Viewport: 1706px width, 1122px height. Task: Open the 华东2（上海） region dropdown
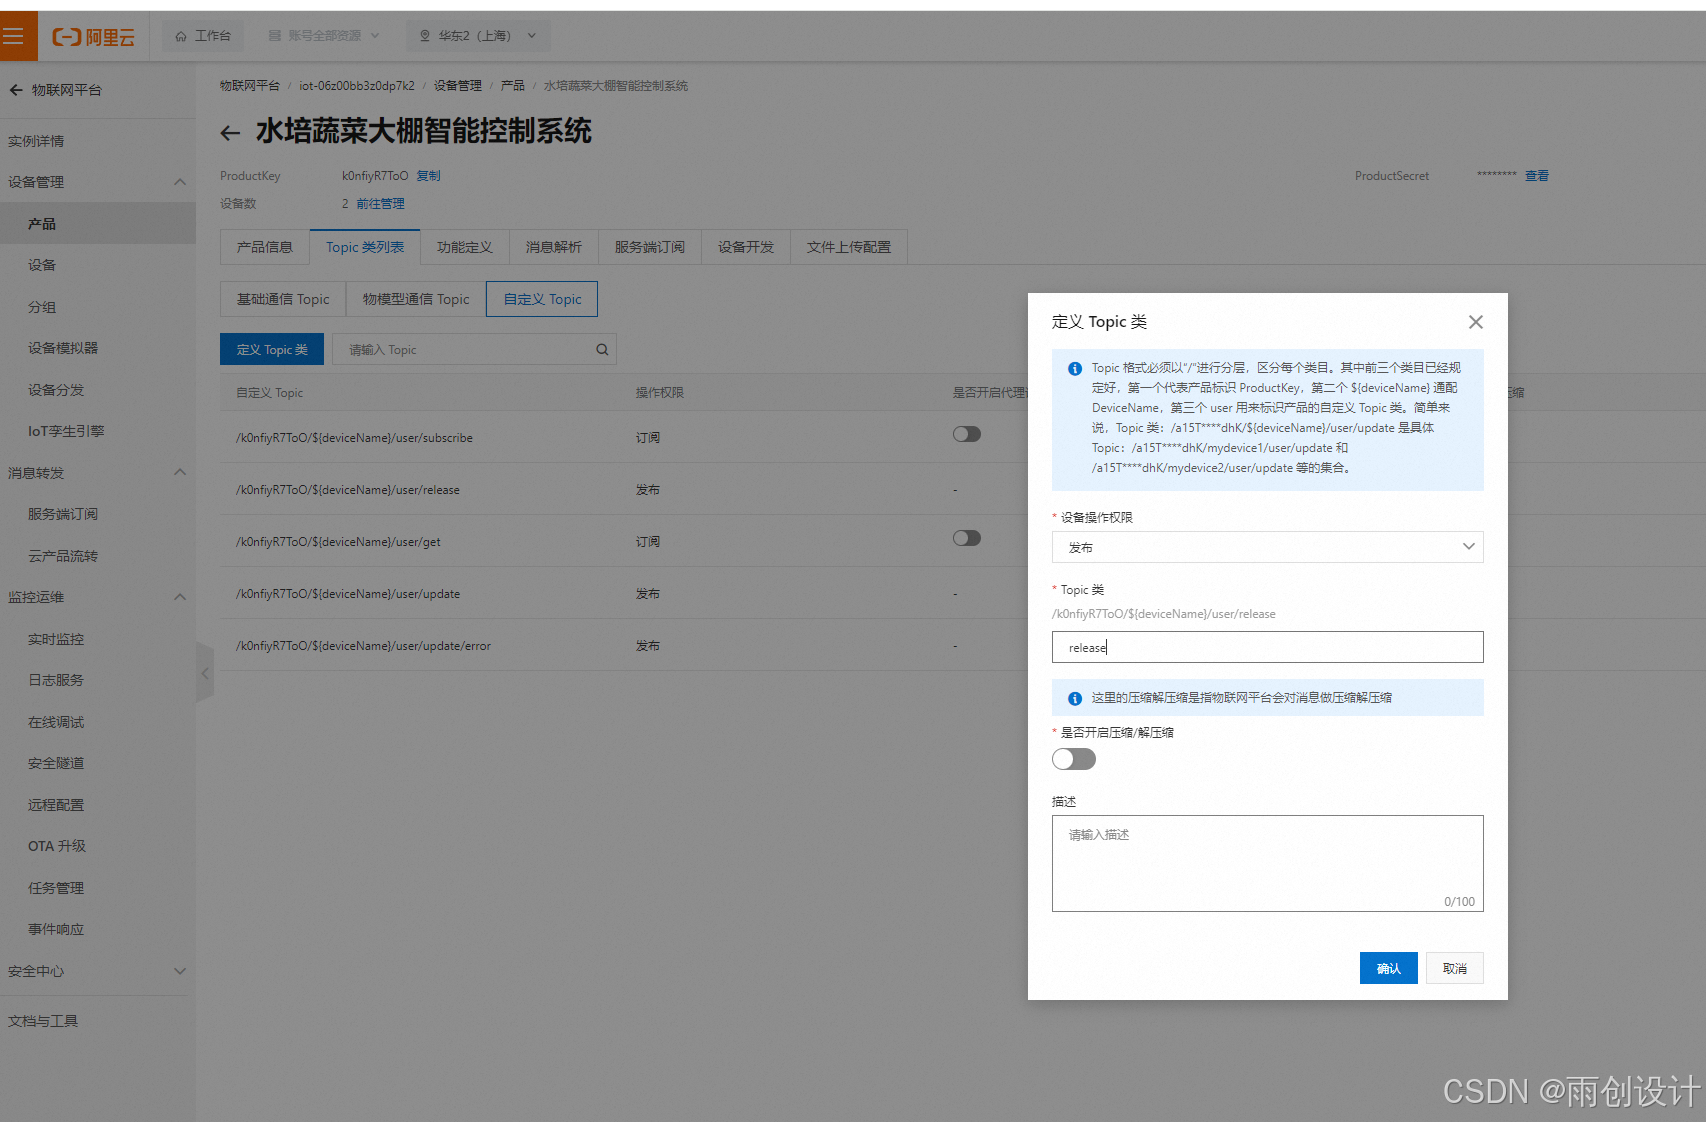click(x=478, y=36)
